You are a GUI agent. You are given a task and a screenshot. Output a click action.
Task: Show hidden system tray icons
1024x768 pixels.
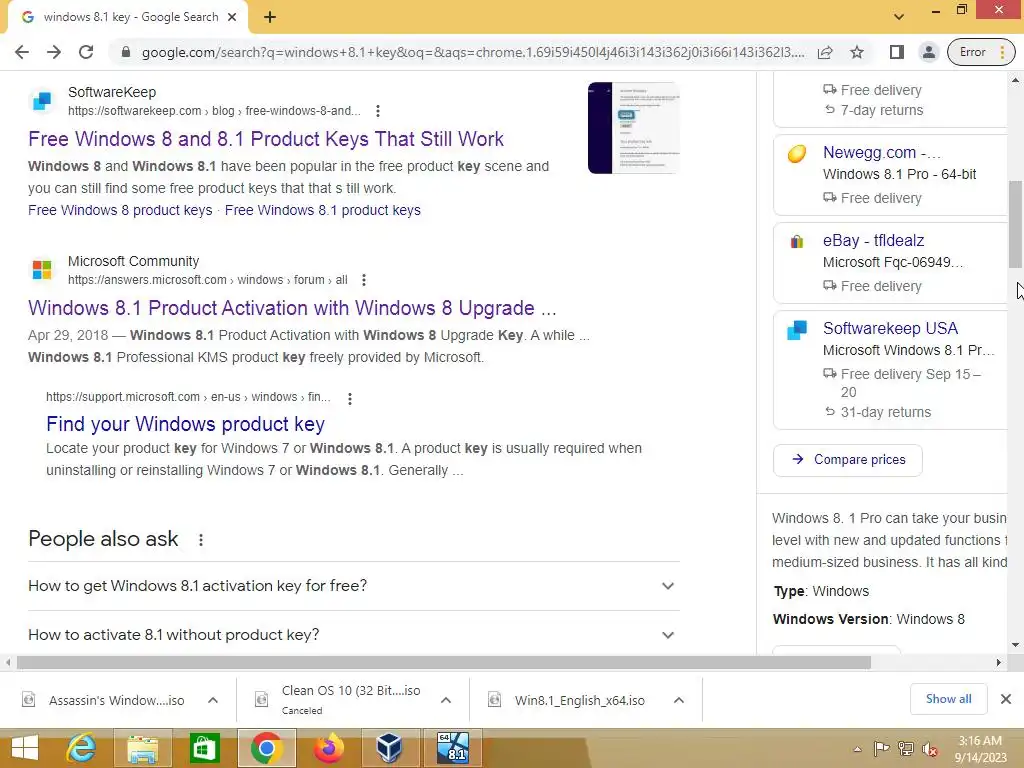point(857,750)
